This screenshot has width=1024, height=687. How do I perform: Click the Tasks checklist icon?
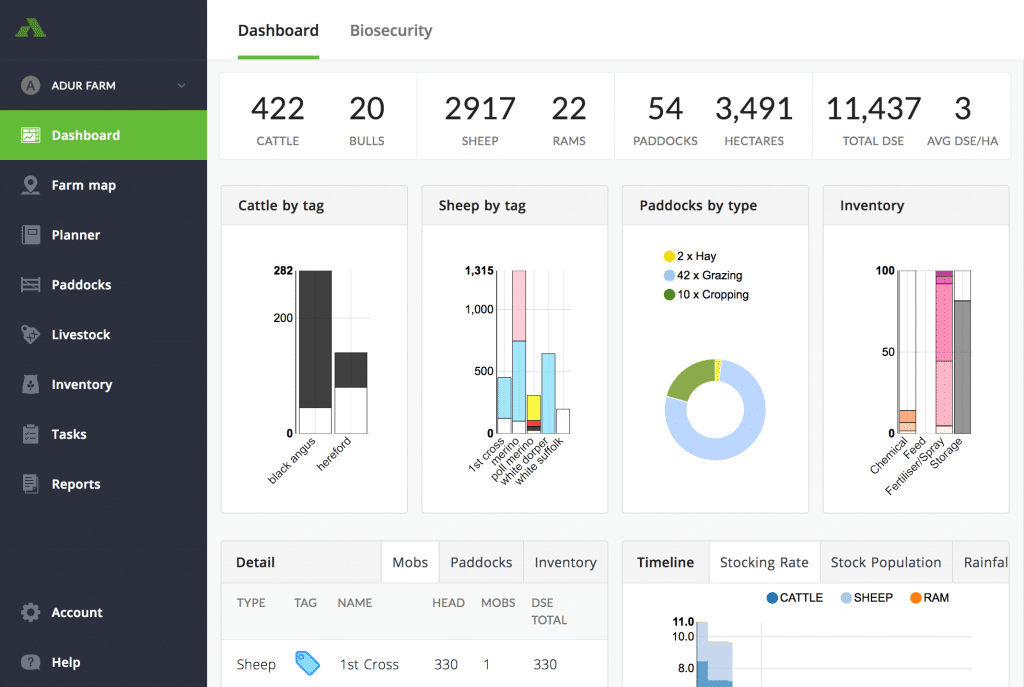pyautogui.click(x=30, y=434)
